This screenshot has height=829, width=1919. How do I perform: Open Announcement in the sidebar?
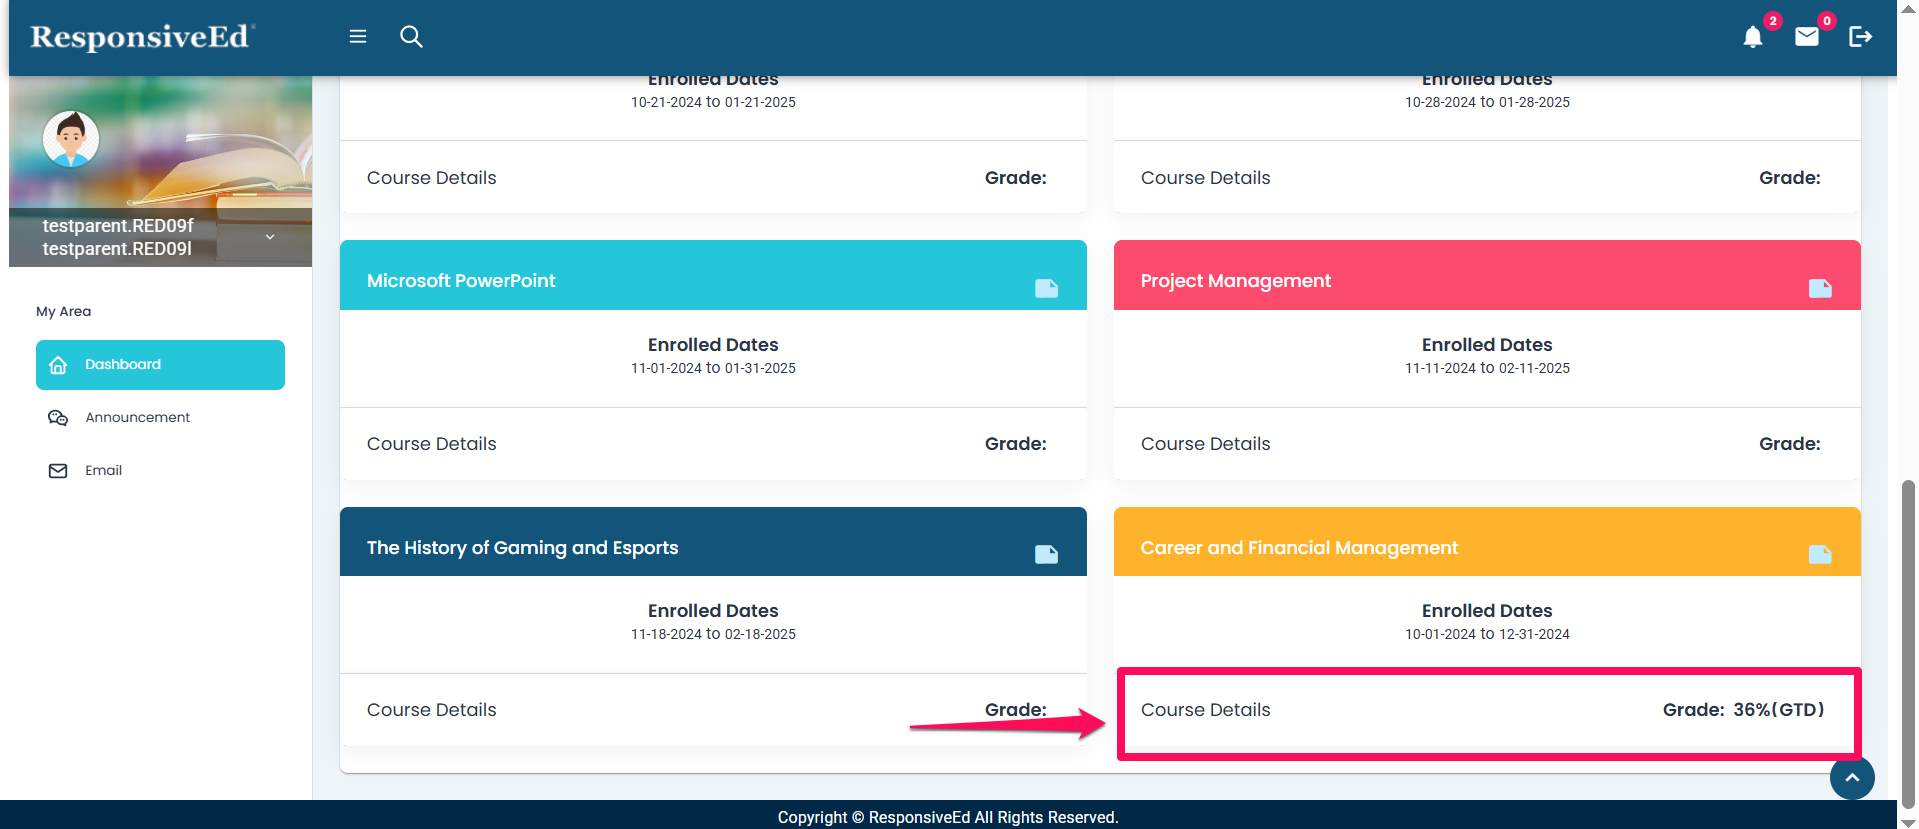click(137, 418)
